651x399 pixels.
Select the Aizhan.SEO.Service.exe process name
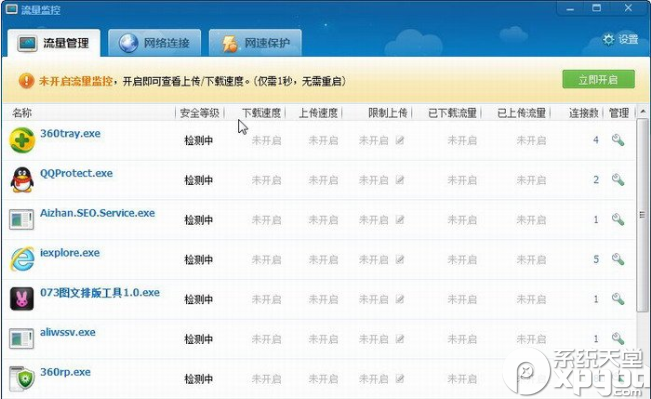[x=97, y=213]
